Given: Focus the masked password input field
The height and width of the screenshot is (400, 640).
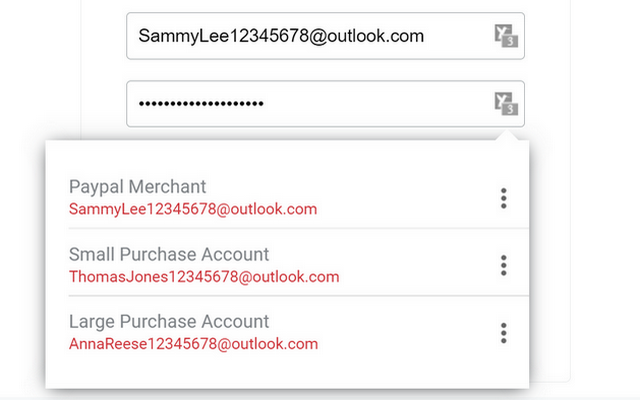Looking at the screenshot, I should click(x=380, y=104).
